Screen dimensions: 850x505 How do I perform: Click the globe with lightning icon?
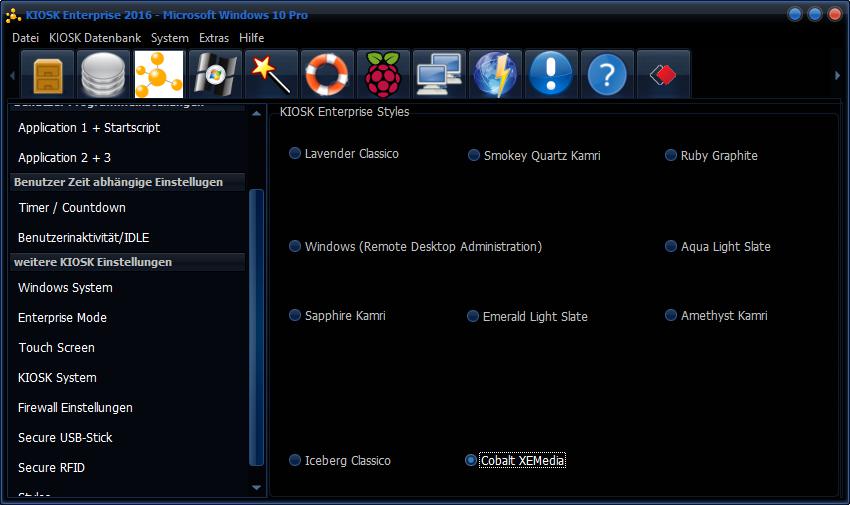point(495,74)
